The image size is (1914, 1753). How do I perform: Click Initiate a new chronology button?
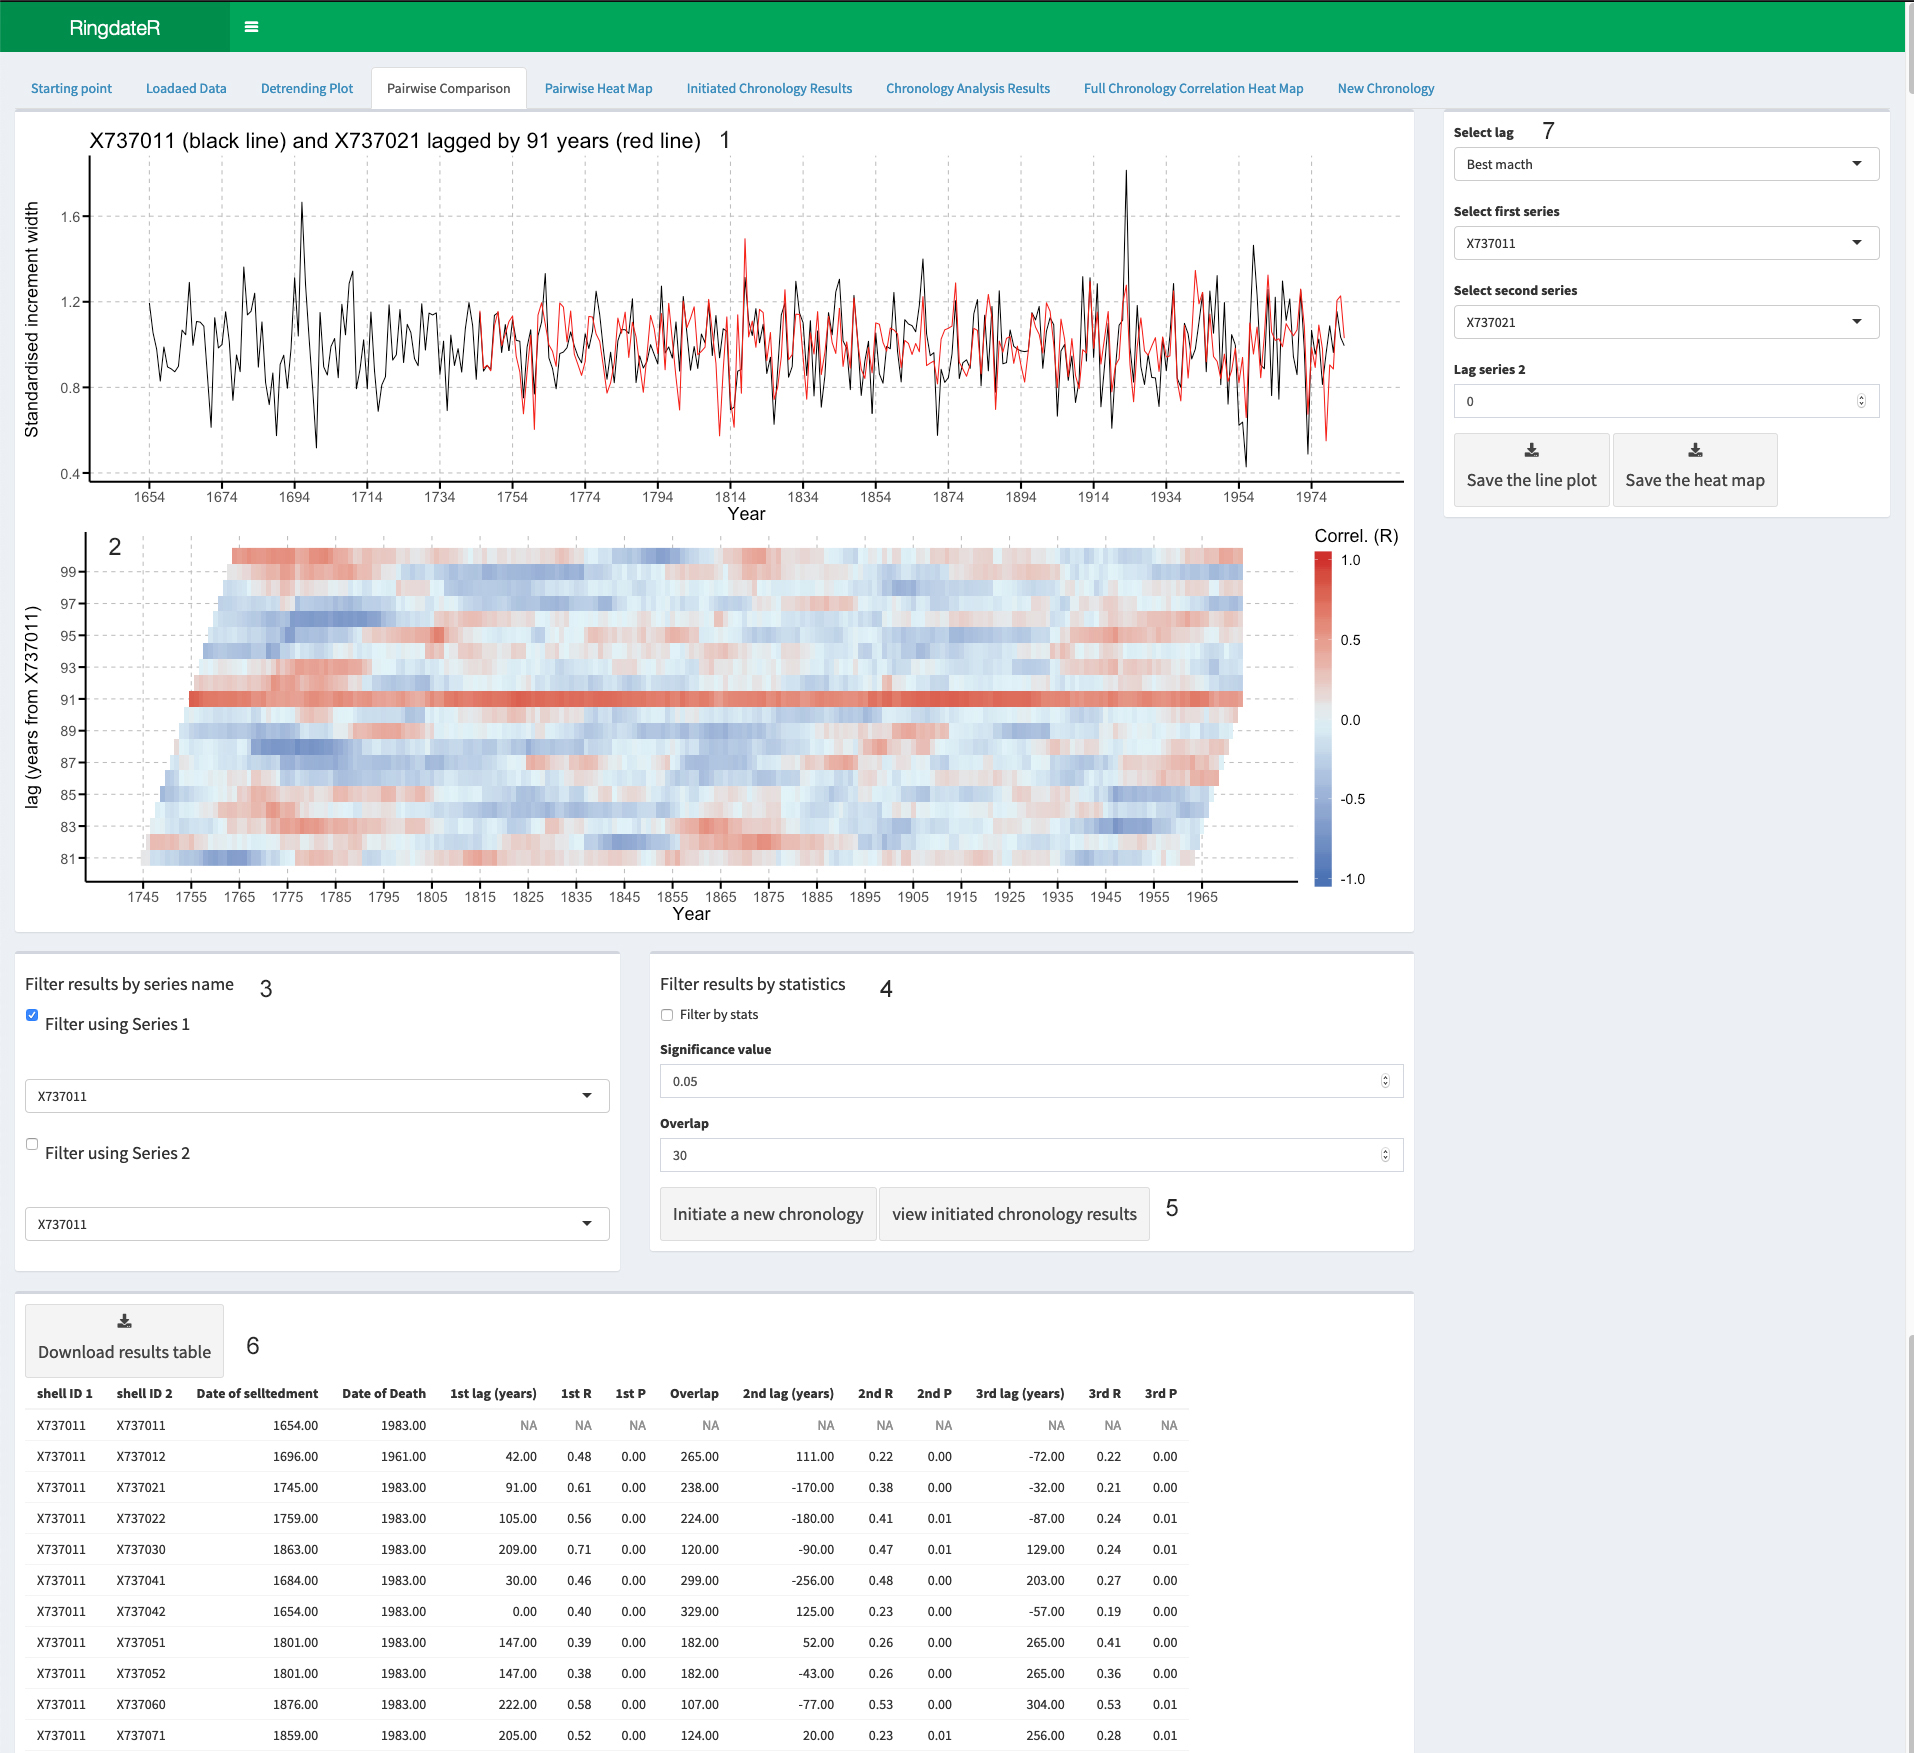(x=768, y=1214)
